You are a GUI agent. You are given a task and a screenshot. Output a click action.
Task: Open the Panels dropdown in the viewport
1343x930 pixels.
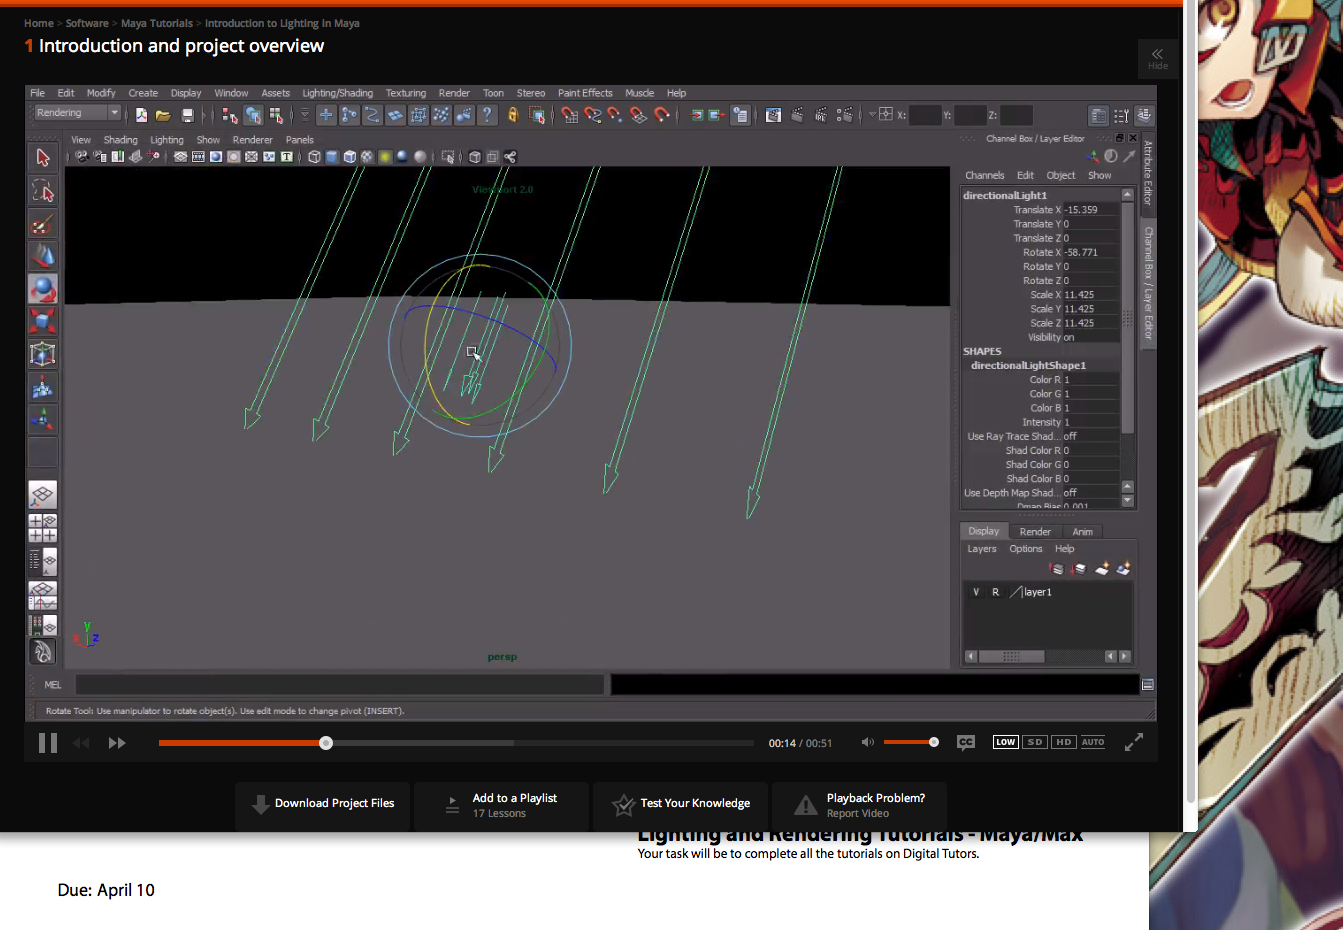[x=299, y=140]
